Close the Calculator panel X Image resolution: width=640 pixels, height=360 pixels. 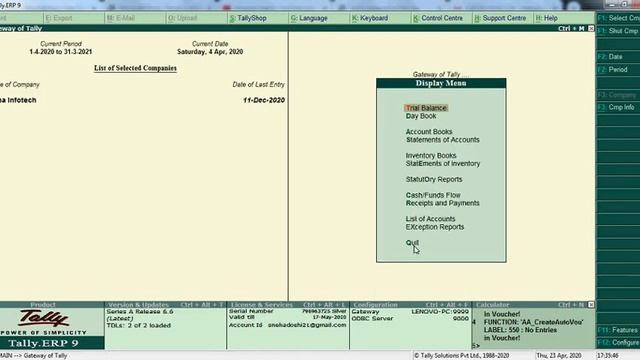pyautogui.click(x=591, y=304)
